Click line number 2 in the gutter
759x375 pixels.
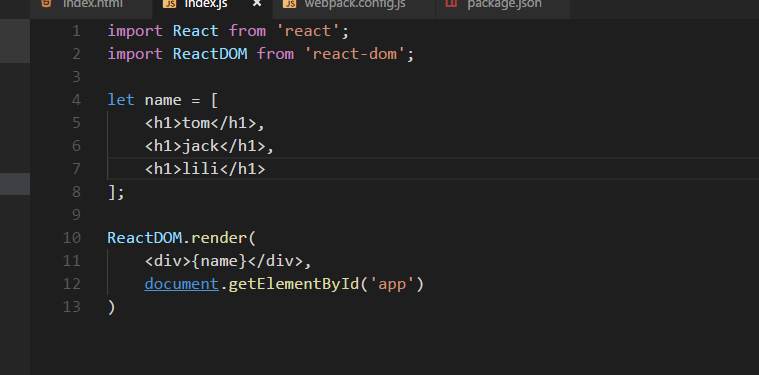pyautogui.click(x=76, y=54)
